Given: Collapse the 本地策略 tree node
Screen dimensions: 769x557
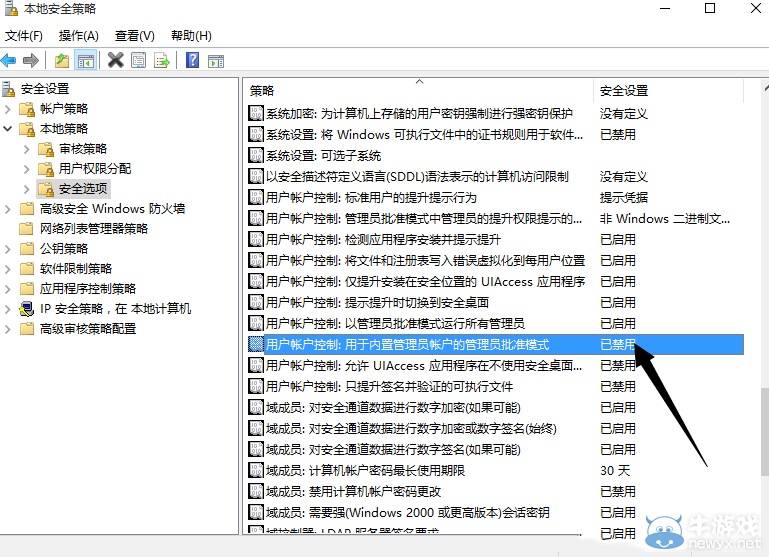Looking at the screenshot, I should [x=9, y=129].
